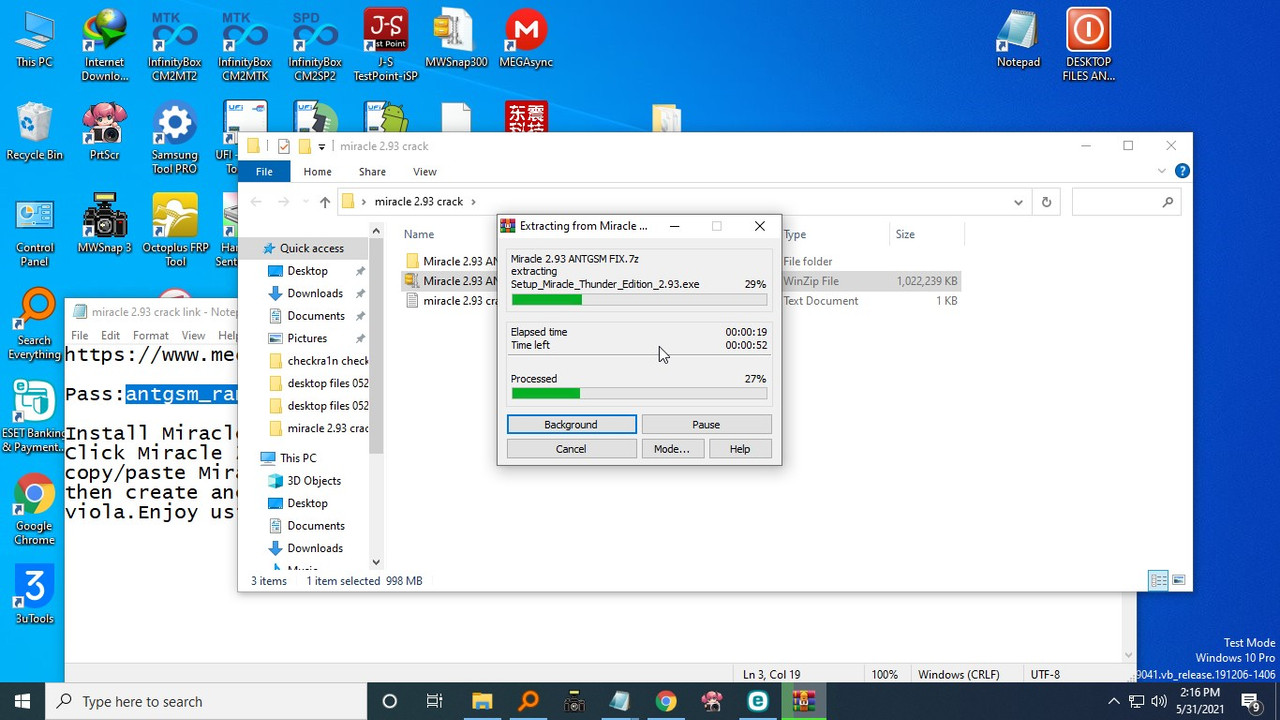Click the Processed total progress bar
Image resolution: width=1280 pixels, height=720 pixels.
coord(638,394)
